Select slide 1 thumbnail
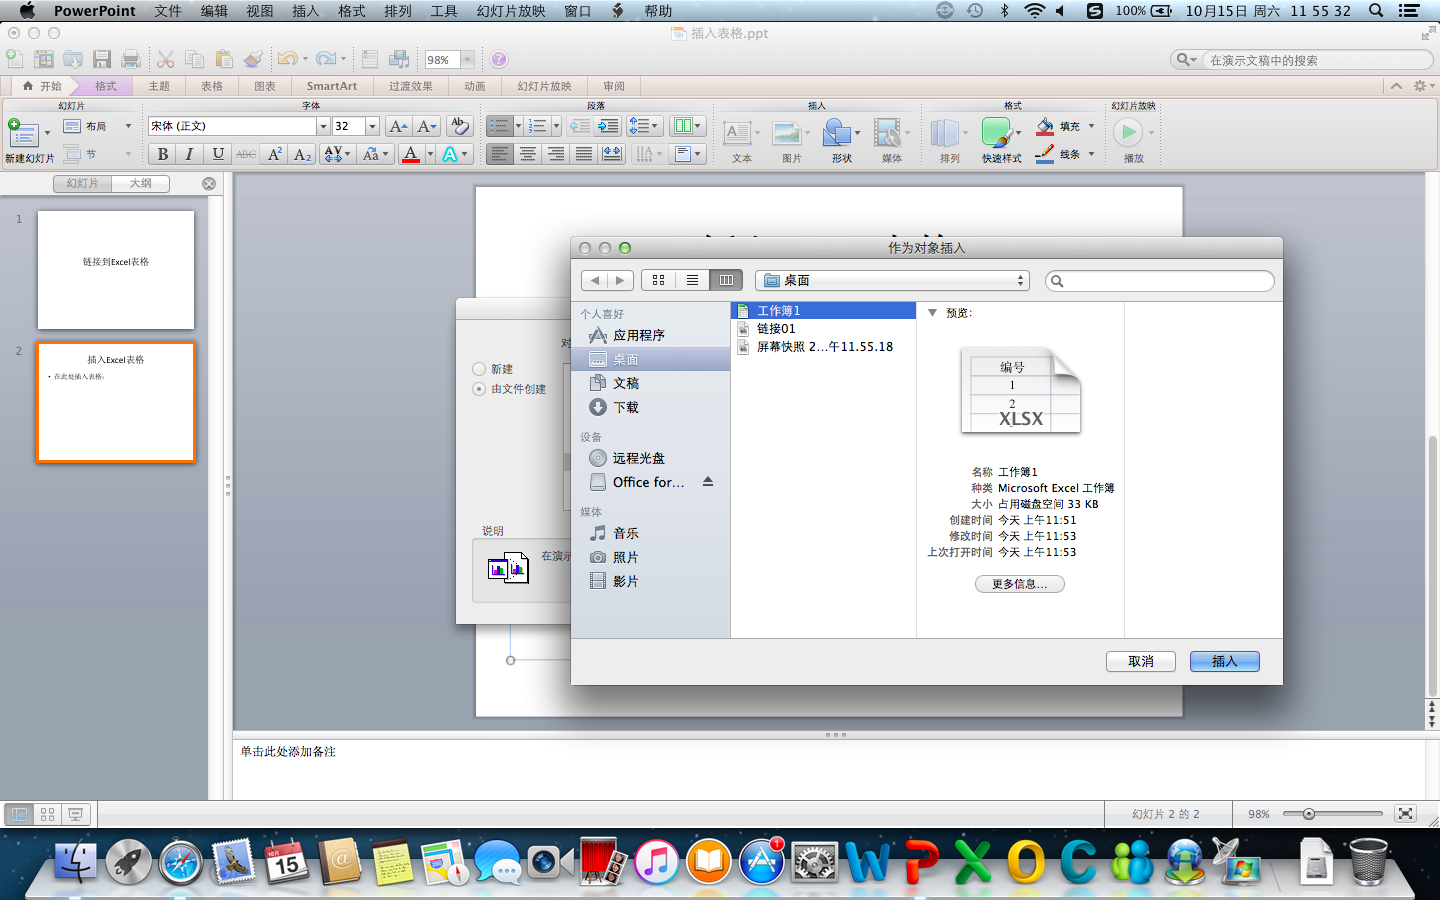This screenshot has height=900, width=1440. (116, 269)
